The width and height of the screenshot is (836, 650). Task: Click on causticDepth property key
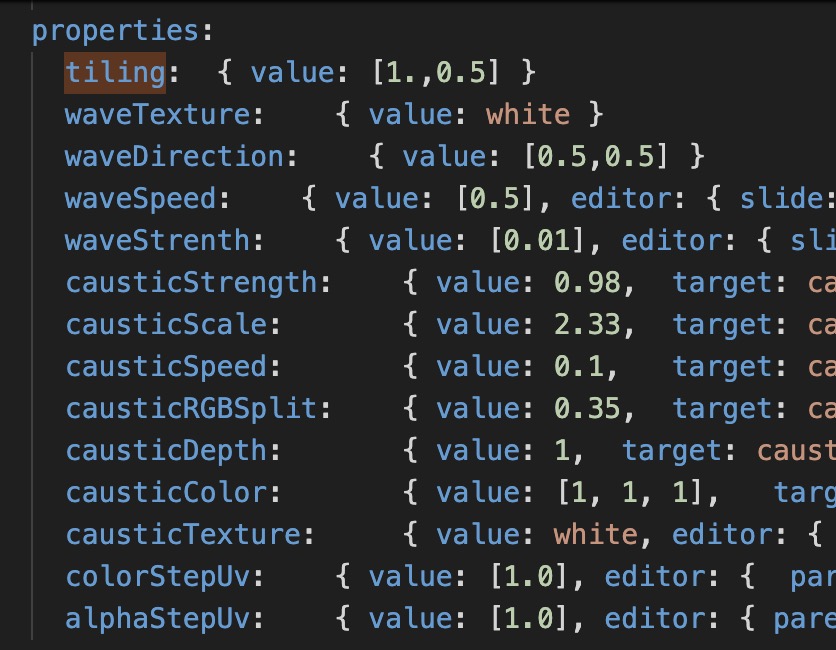(x=166, y=451)
